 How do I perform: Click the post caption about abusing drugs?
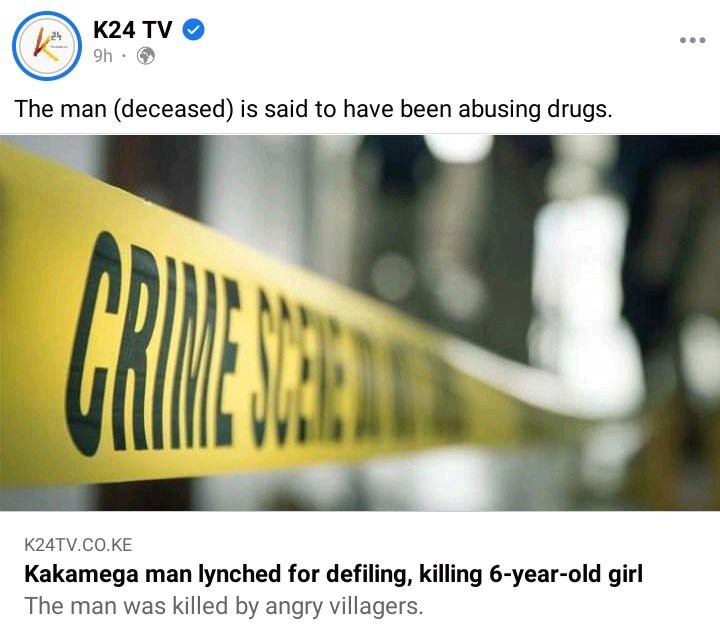pyautogui.click(x=314, y=109)
